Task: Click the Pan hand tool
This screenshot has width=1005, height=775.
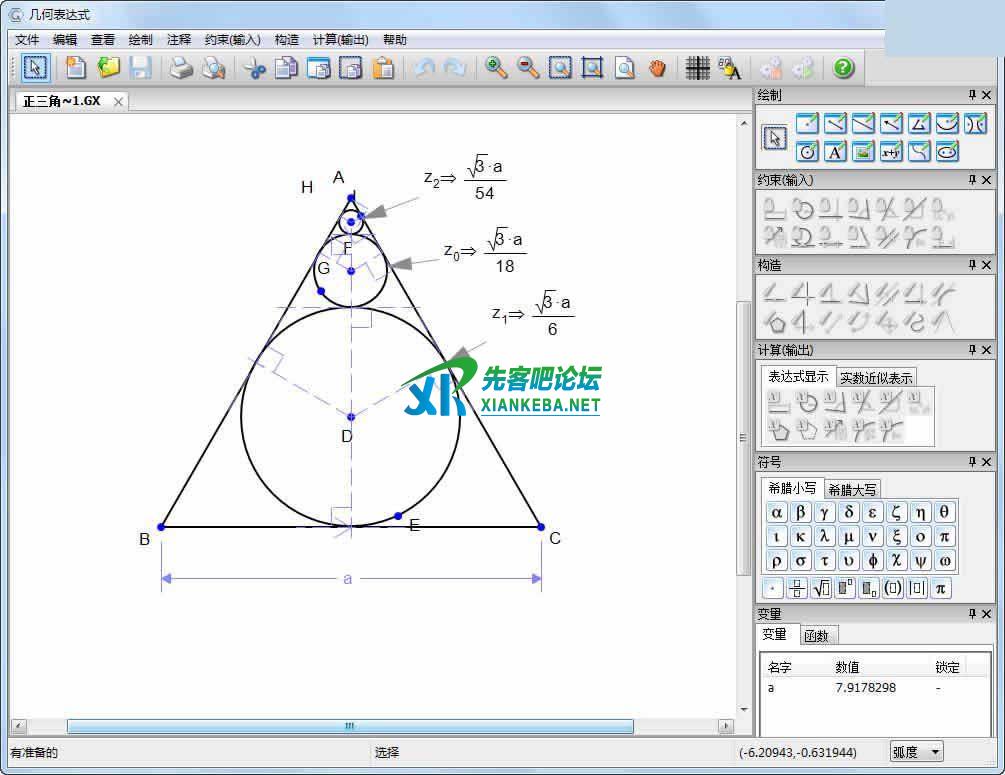Action: click(657, 68)
